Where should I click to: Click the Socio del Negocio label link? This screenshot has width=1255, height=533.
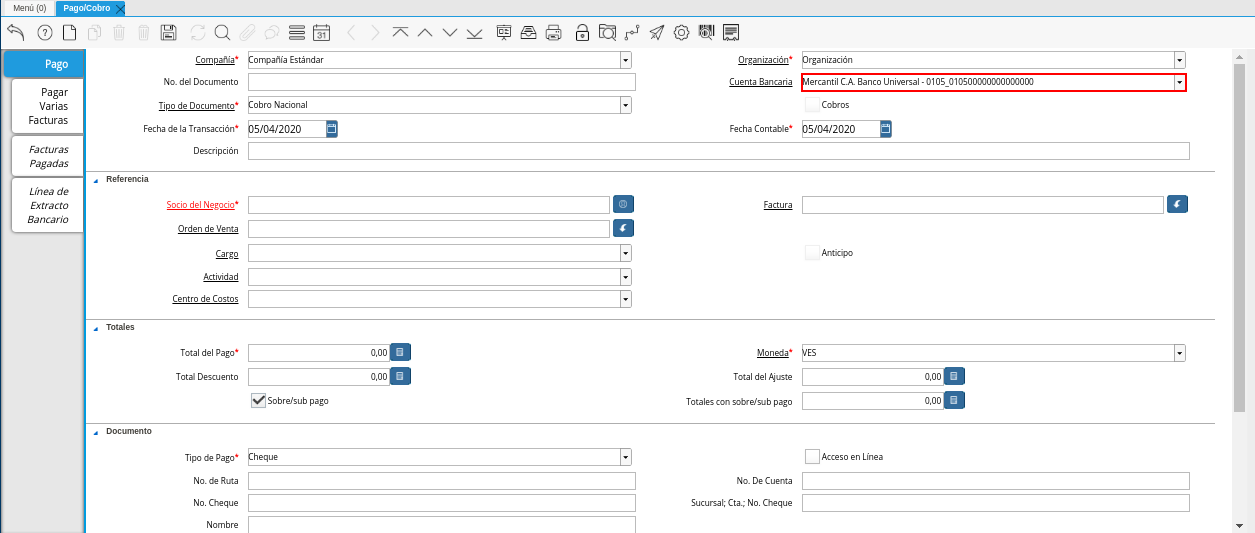200,205
